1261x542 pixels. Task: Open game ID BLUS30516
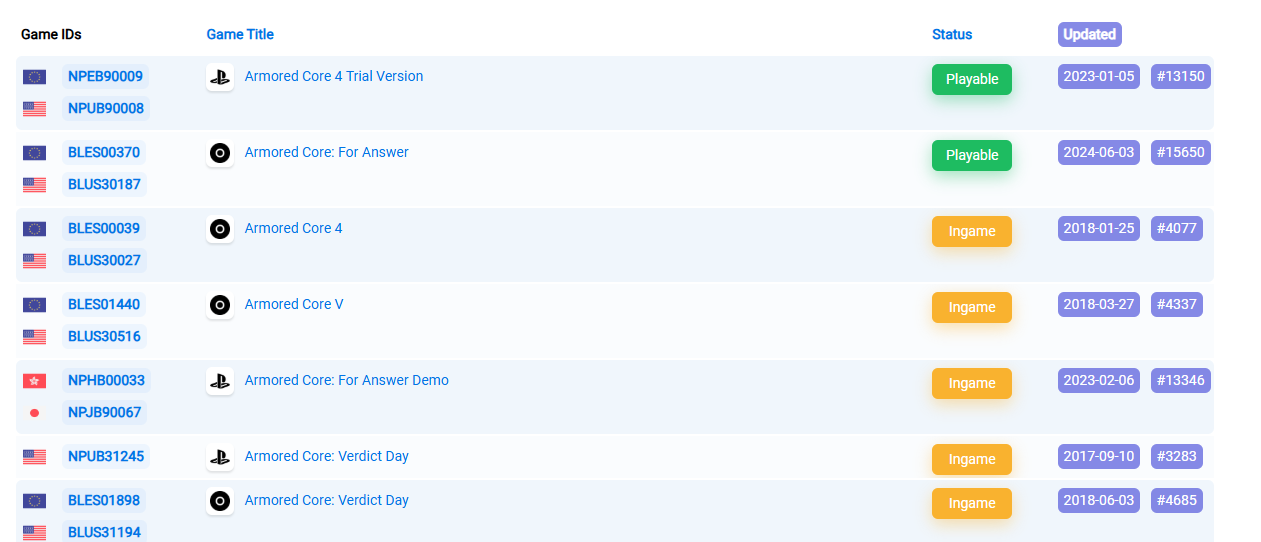coord(105,336)
